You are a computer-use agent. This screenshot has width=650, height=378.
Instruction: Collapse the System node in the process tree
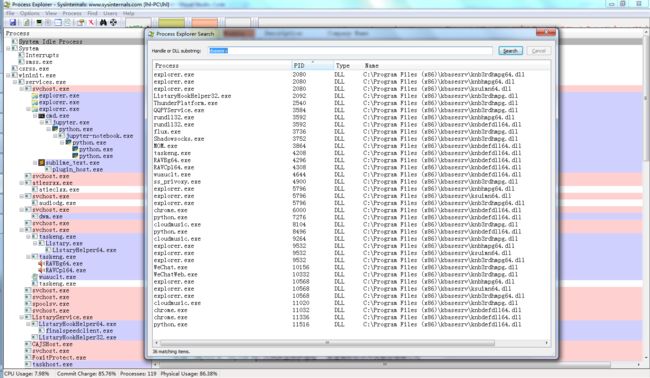click(x=8, y=48)
